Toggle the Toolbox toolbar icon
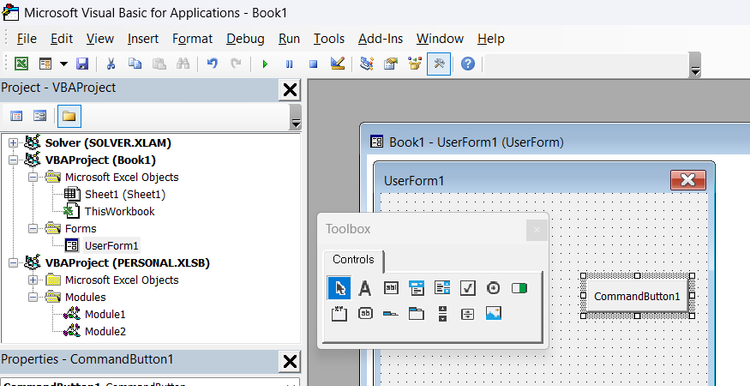Image resolution: width=750 pixels, height=386 pixels. (439, 64)
